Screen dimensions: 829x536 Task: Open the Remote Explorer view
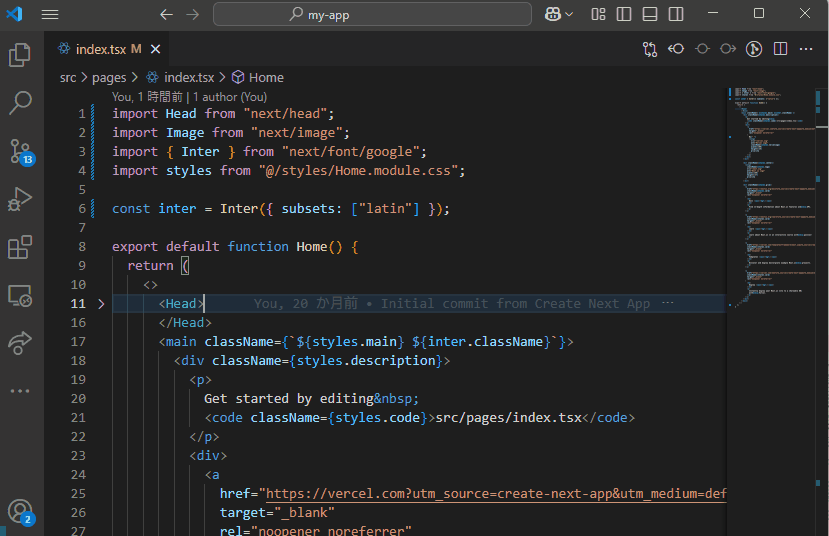click(x=20, y=295)
